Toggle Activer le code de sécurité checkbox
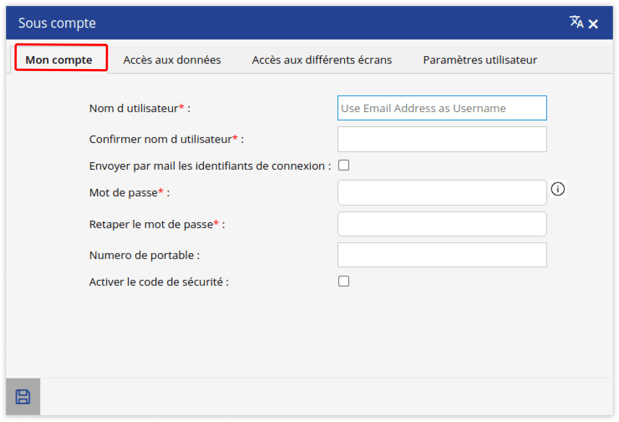Viewport: 619px width, 422px height. [x=343, y=281]
